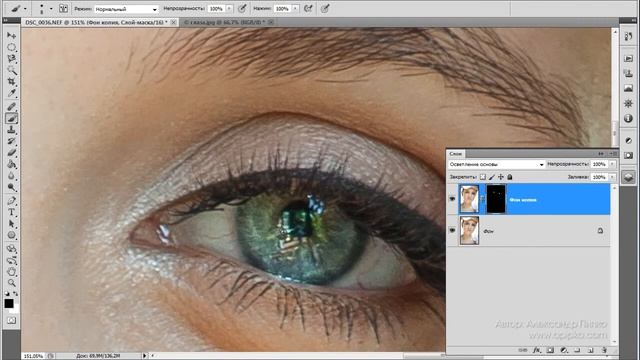The image size is (640, 360).
Task: Select the Ellipse shape tool
Action: pos(11,235)
